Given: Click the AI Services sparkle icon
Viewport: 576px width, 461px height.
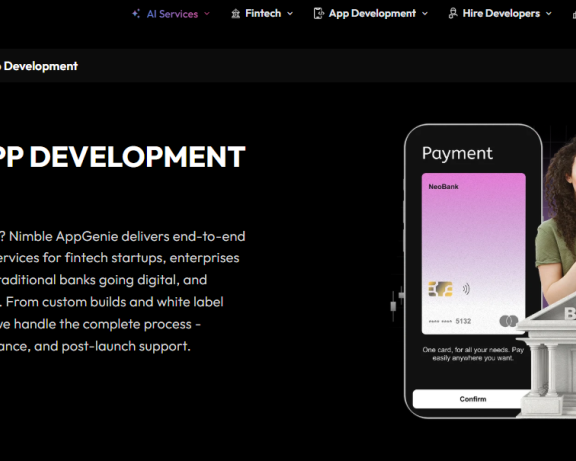Looking at the screenshot, I should tap(136, 14).
